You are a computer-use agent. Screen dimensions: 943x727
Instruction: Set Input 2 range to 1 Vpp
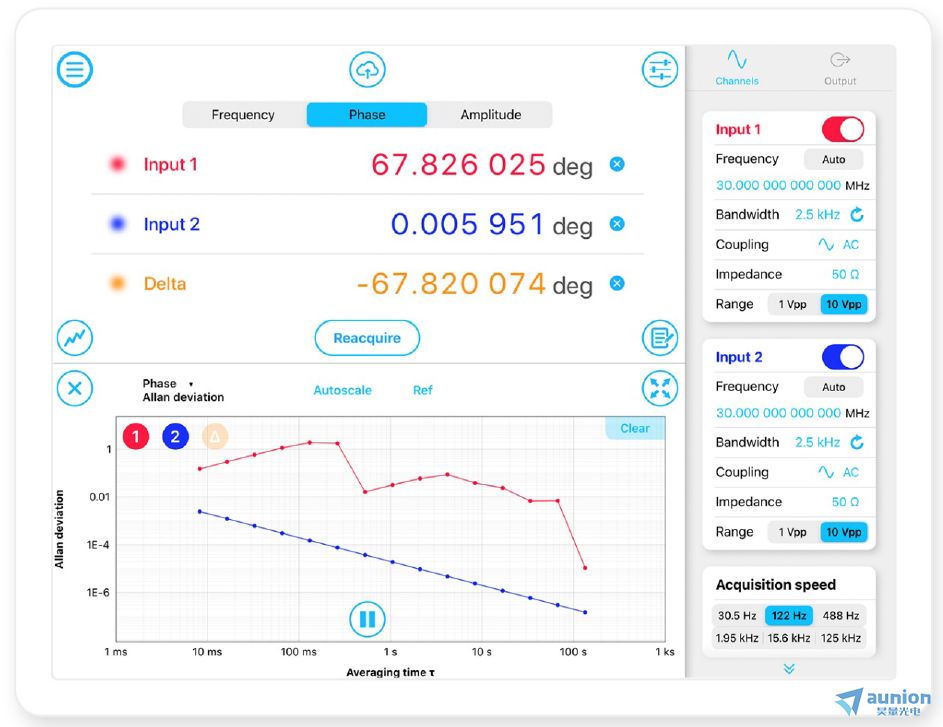(793, 532)
